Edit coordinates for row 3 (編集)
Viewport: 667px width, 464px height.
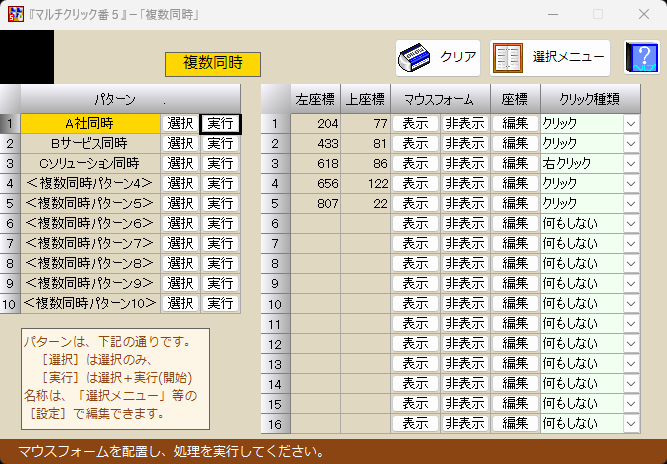(515, 164)
